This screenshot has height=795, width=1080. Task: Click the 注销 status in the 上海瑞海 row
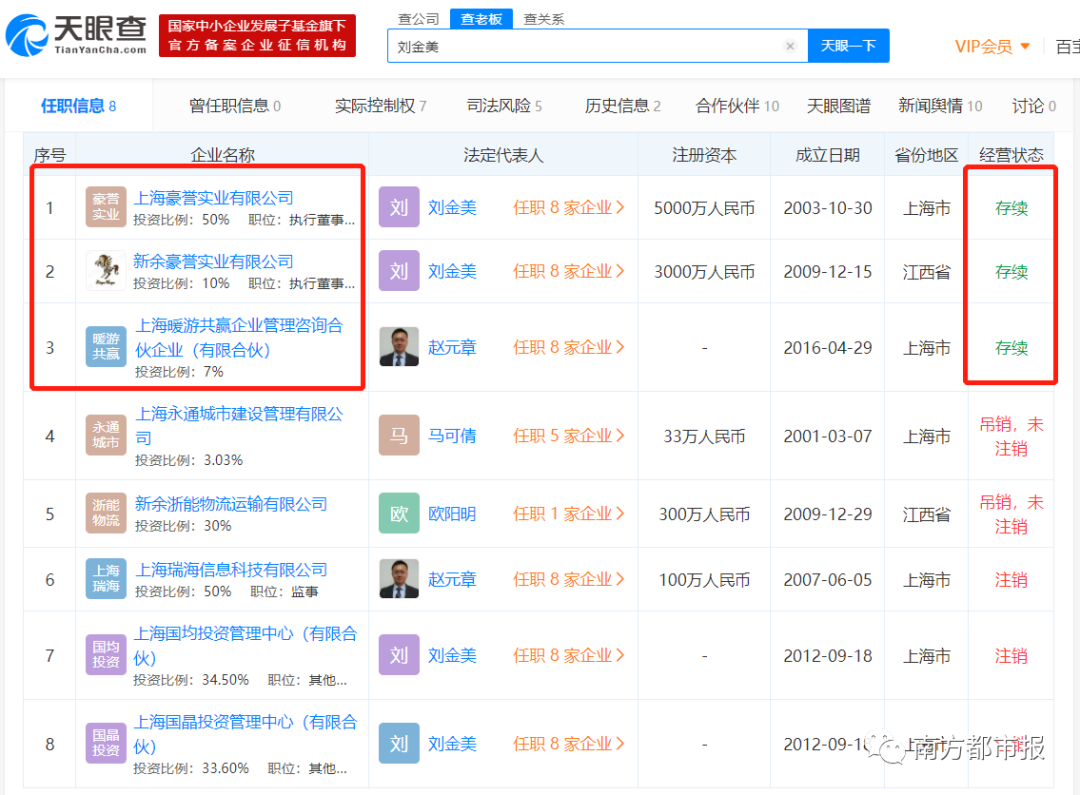pyautogui.click(x=1010, y=580)
